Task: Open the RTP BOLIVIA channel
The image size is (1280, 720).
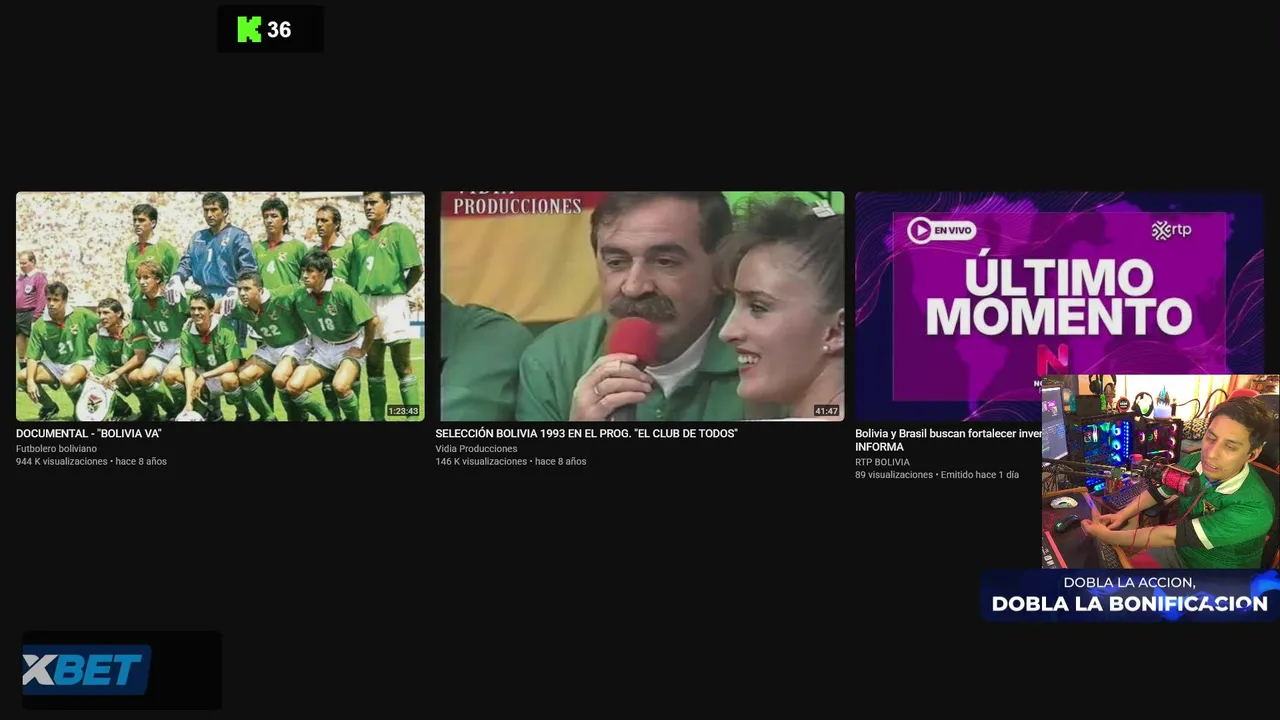Action: pyautogui.click(x=882, y=462)
